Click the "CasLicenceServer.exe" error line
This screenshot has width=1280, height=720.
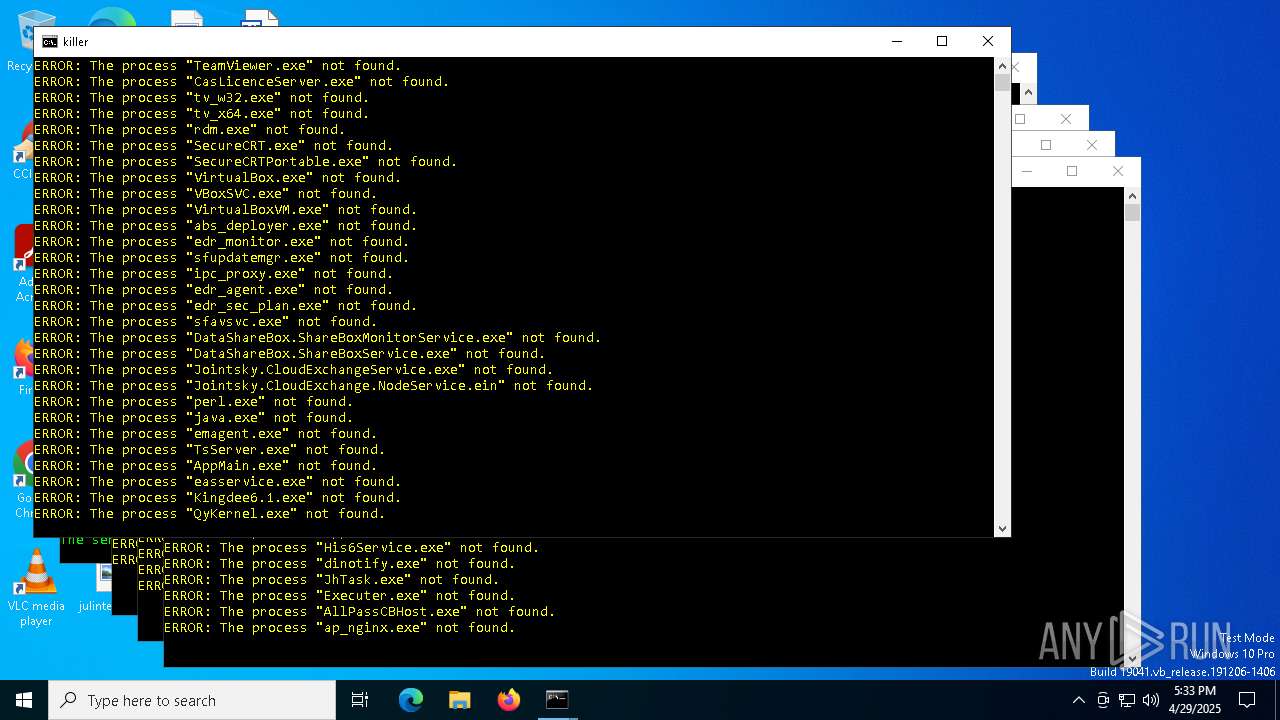(x=241, y=82)
